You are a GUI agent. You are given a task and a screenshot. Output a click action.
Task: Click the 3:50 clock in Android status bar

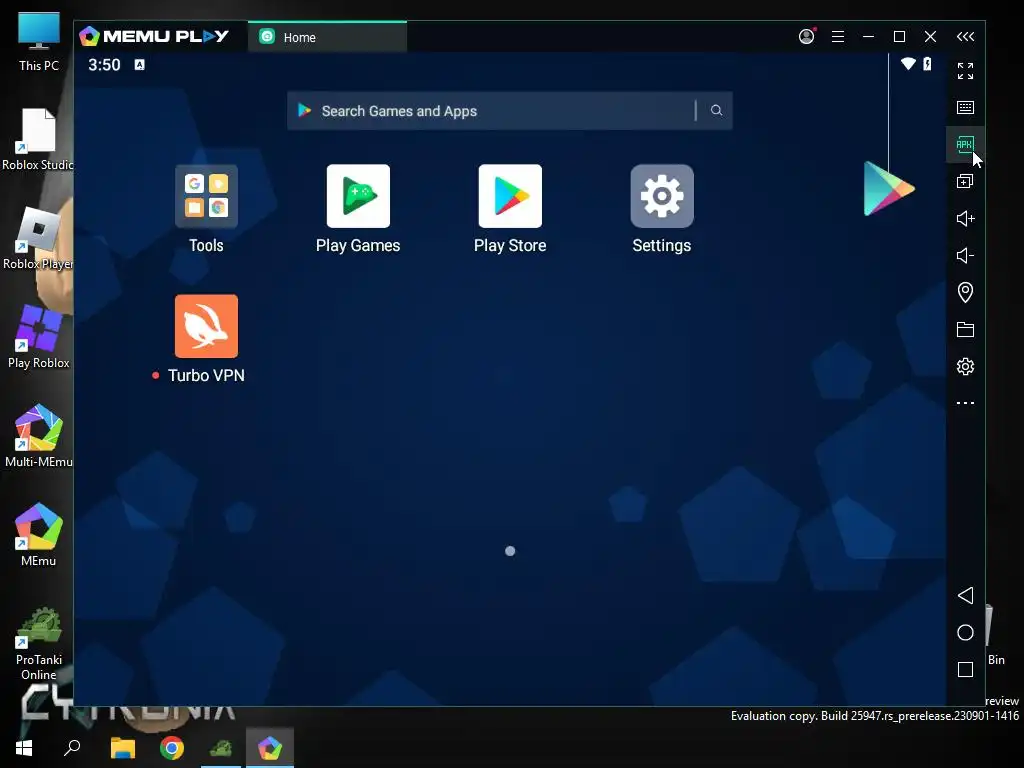point(104,65)
